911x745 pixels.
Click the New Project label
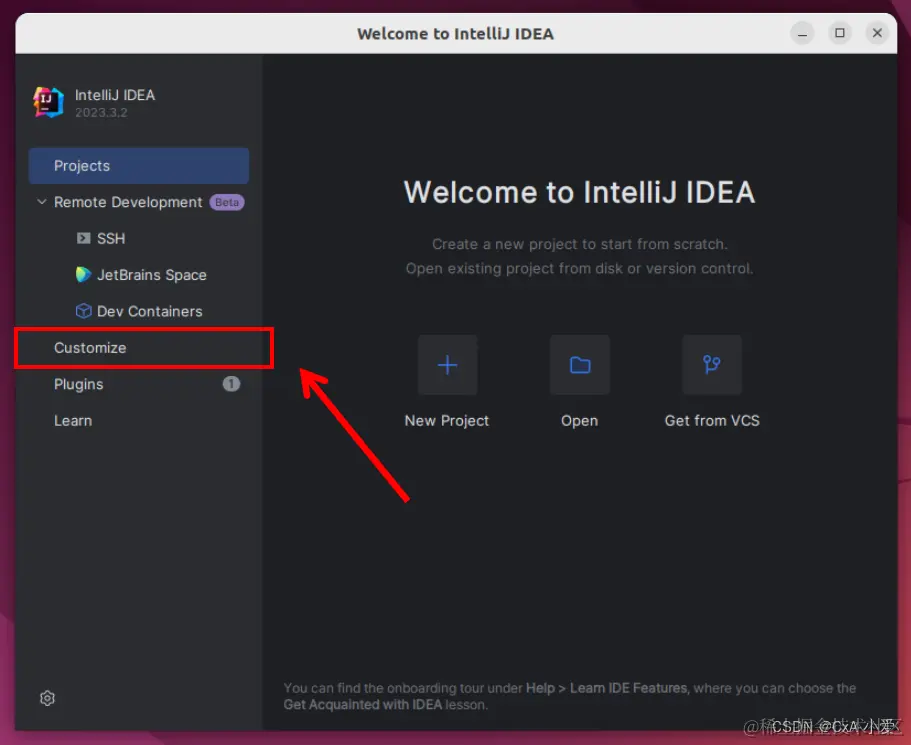[x=447, y=420]
